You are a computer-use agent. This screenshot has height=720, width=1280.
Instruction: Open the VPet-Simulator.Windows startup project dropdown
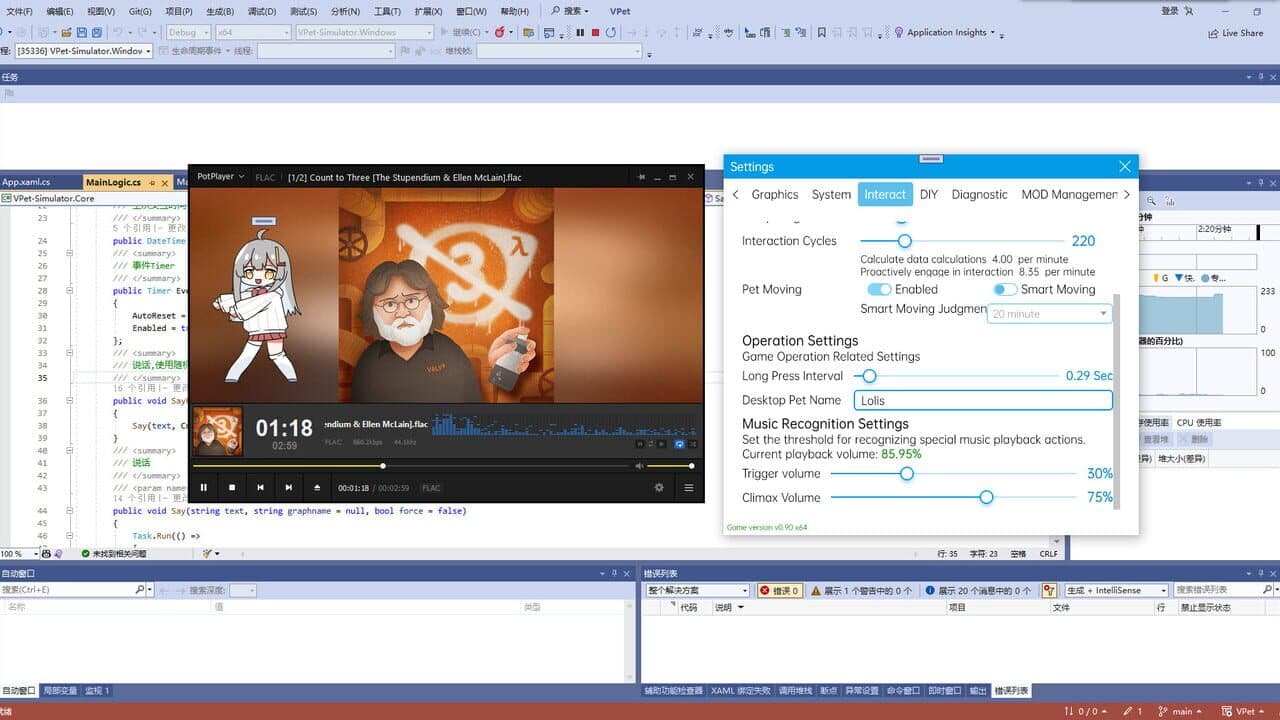point(364,32)
